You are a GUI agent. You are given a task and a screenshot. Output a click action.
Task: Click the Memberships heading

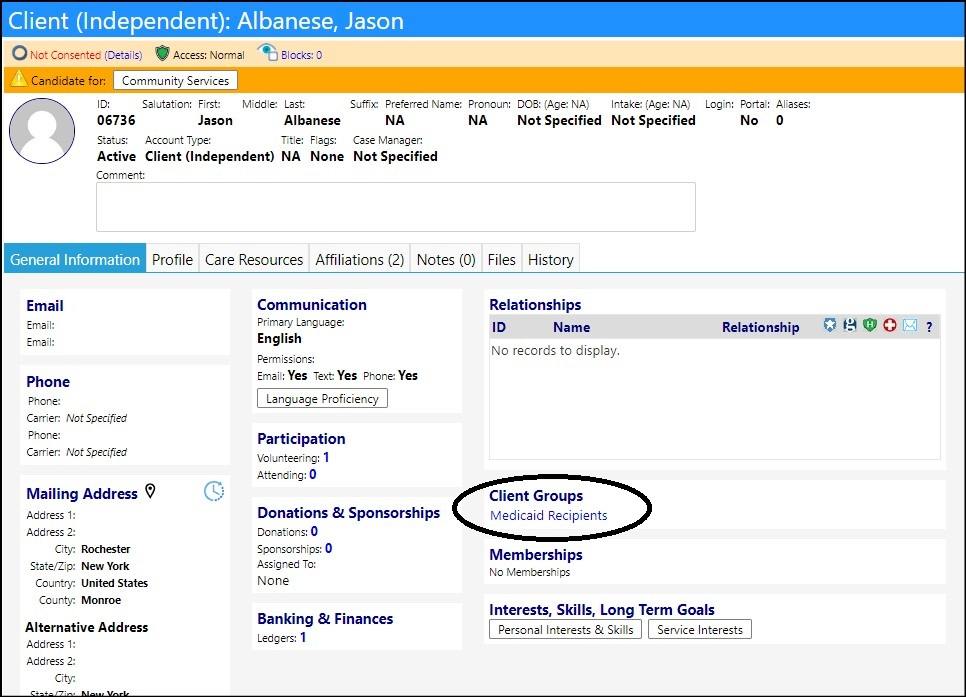(x=536, y=555)
